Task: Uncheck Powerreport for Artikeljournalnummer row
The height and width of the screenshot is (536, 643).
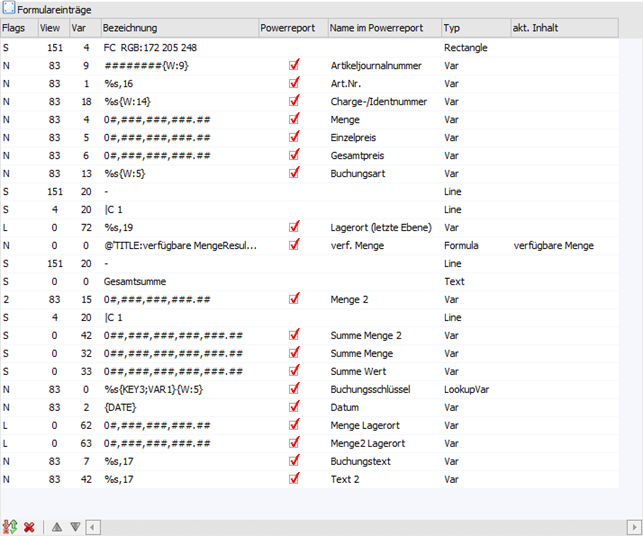Action: click(294, 65)
